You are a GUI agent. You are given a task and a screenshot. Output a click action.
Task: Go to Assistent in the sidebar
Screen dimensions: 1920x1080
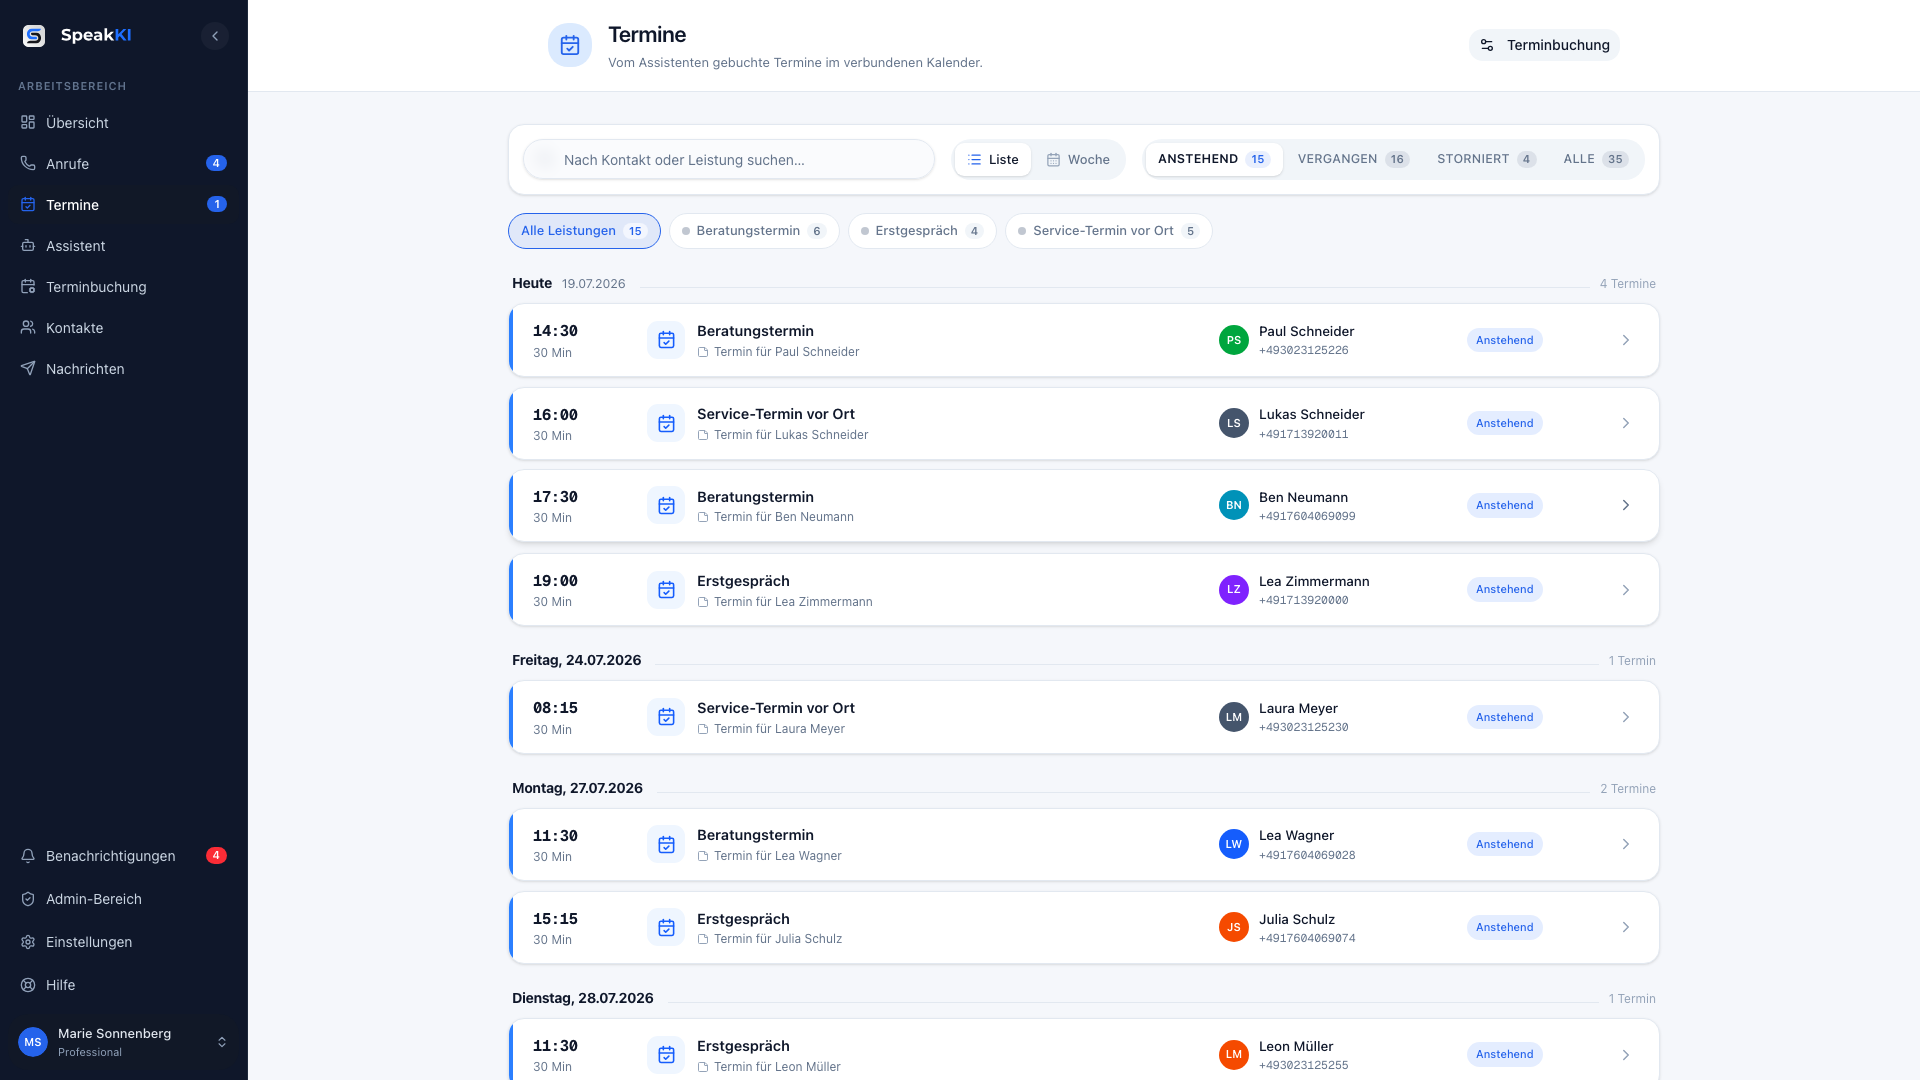tap(124, 246)
